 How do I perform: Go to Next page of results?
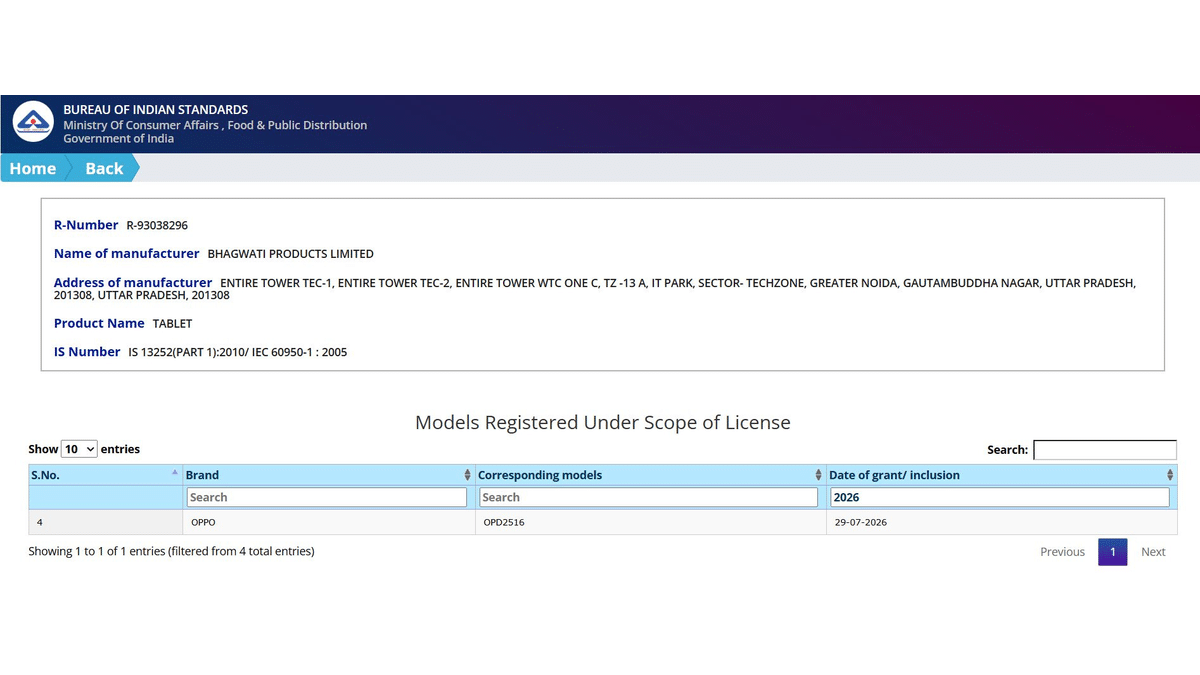1153,552
